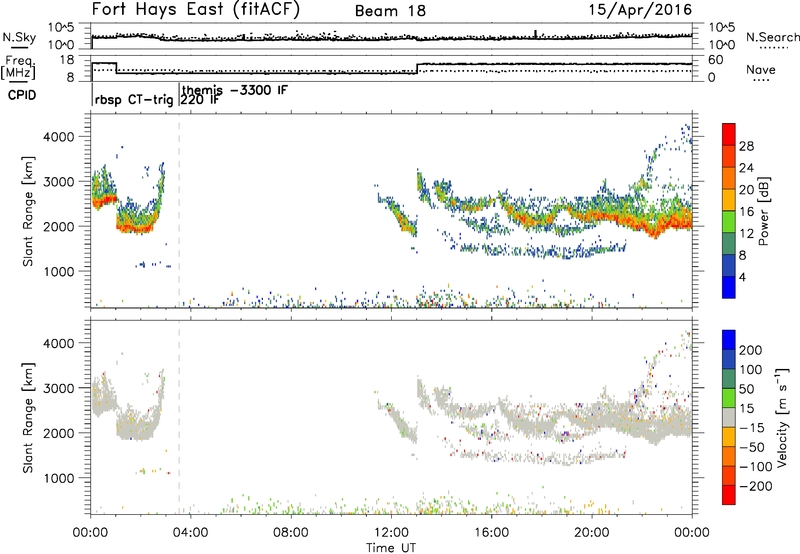The height and width of the screenshot is (554, 800).
Task: Click the date "15/Apr/2016"
Action: (640, 10)
